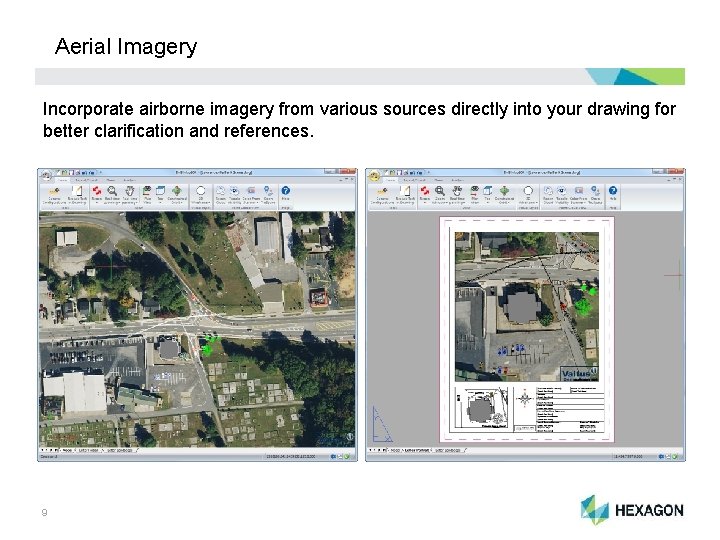
Task: Switch to the Letter Portrait layout tab, right window
Action: click(417, 450)
